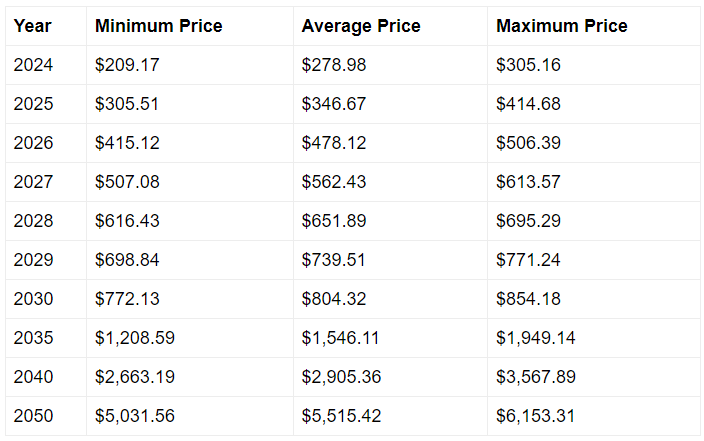Screen dimensions: 704x441
Task: Select the $5,515.42 average price cell
Action: tap(390, 416)
